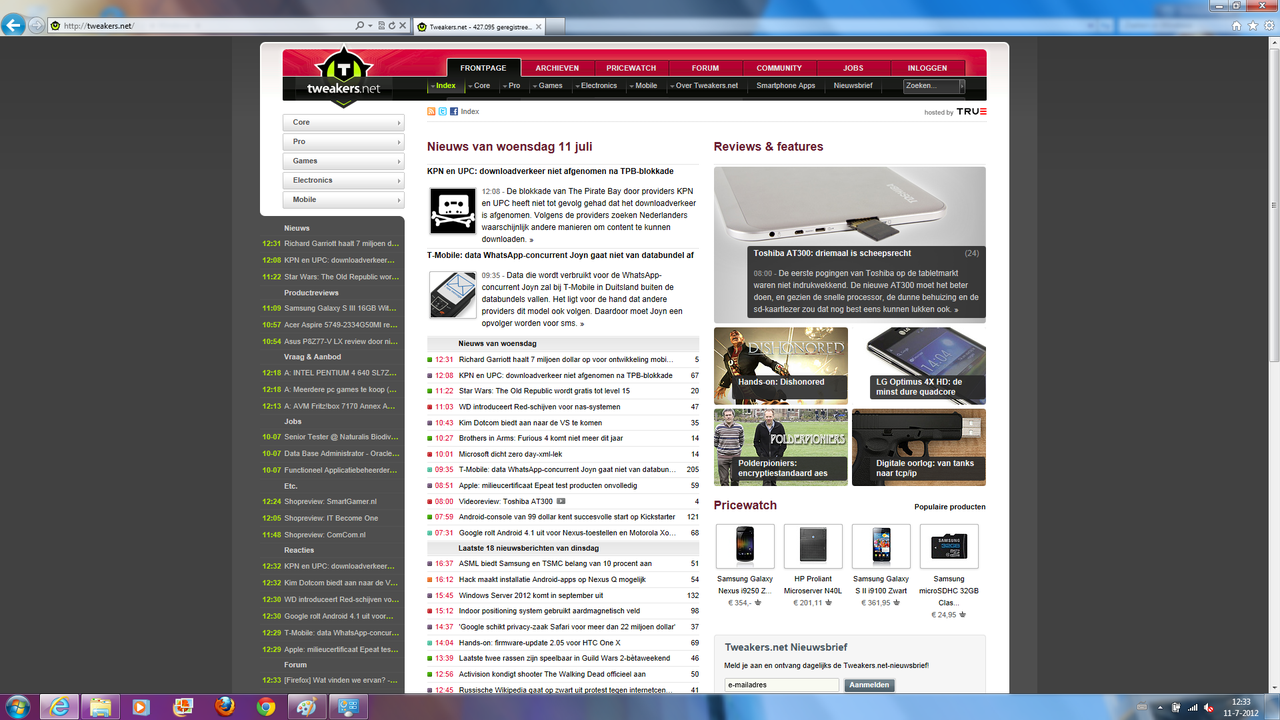Switch to the Forum tab

[x=705, y=68]
